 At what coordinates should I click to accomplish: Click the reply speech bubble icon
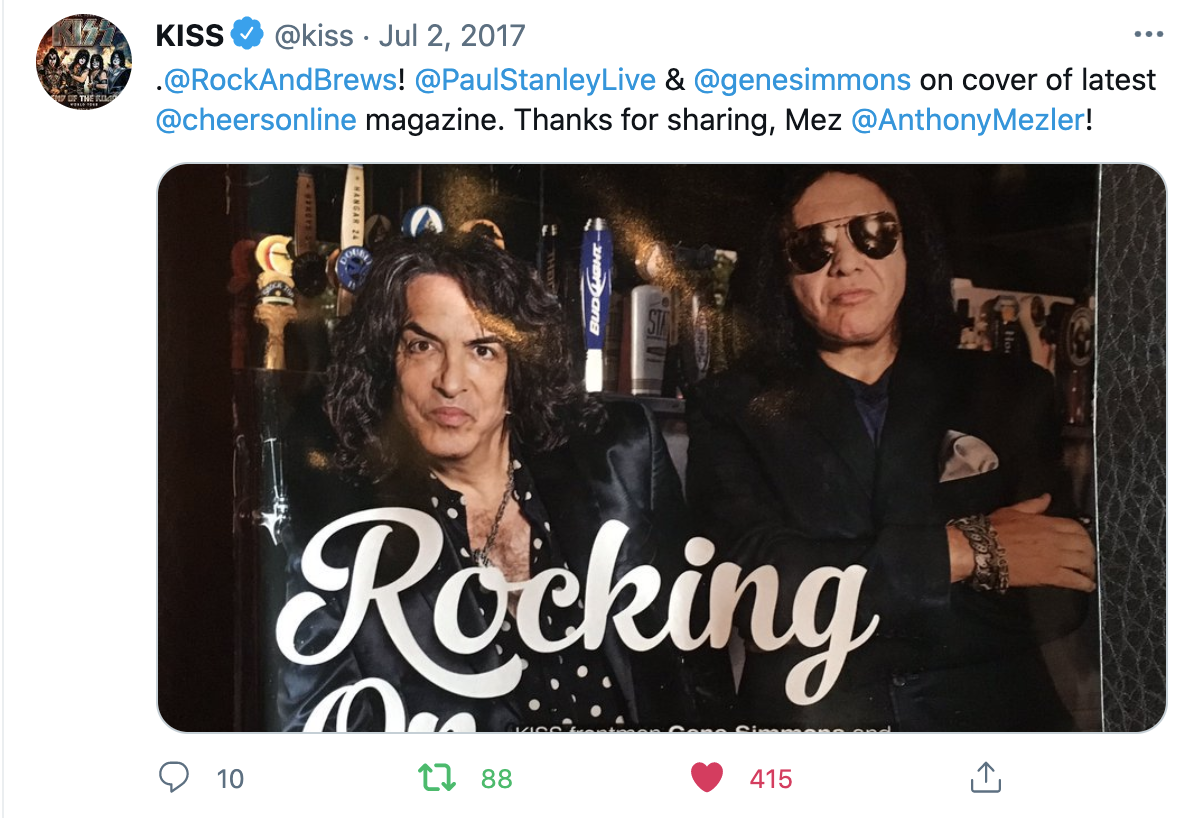(173, 778)
